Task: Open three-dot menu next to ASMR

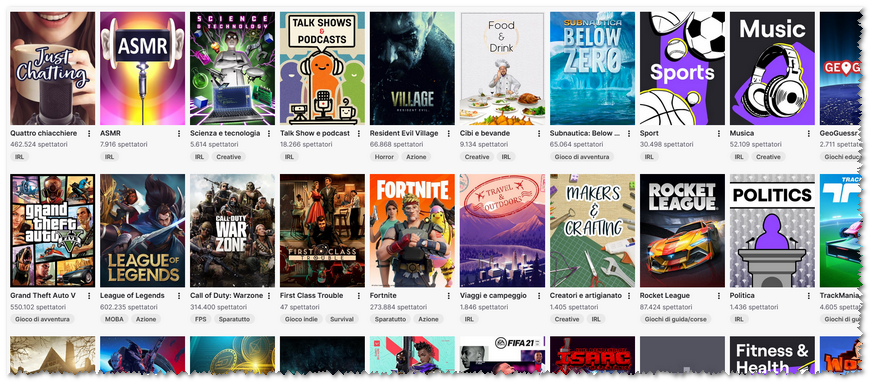Action: tap(179, 133)
